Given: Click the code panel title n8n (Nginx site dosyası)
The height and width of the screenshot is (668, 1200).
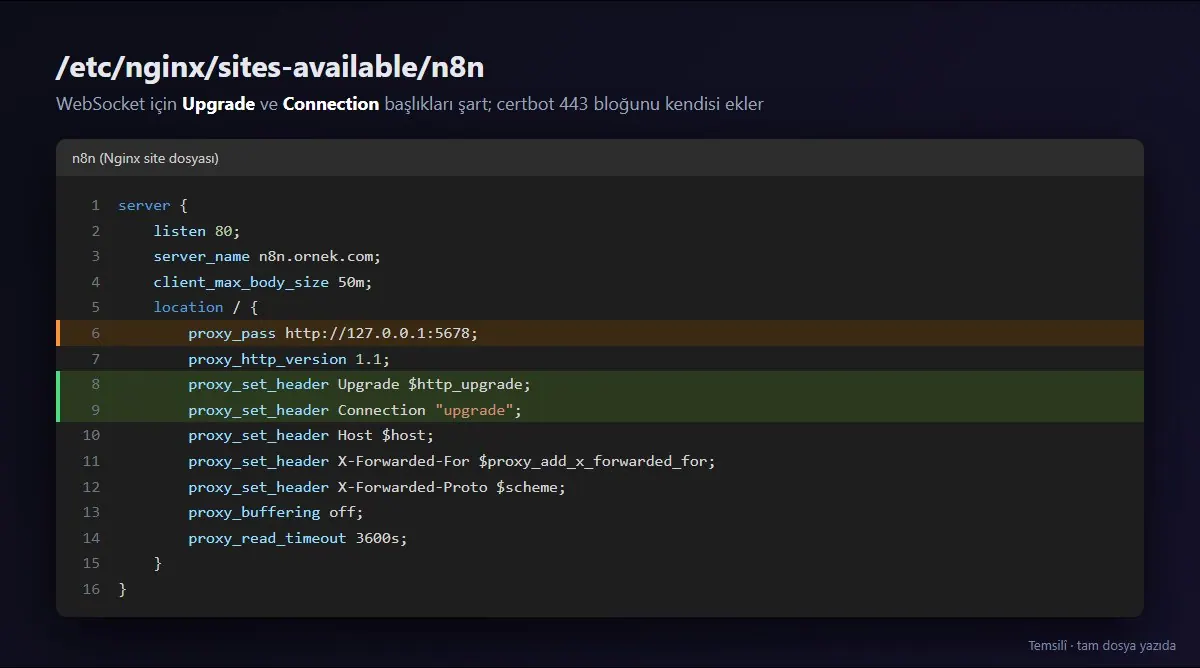Looking at the screenshot, I should tap(145, 158).
